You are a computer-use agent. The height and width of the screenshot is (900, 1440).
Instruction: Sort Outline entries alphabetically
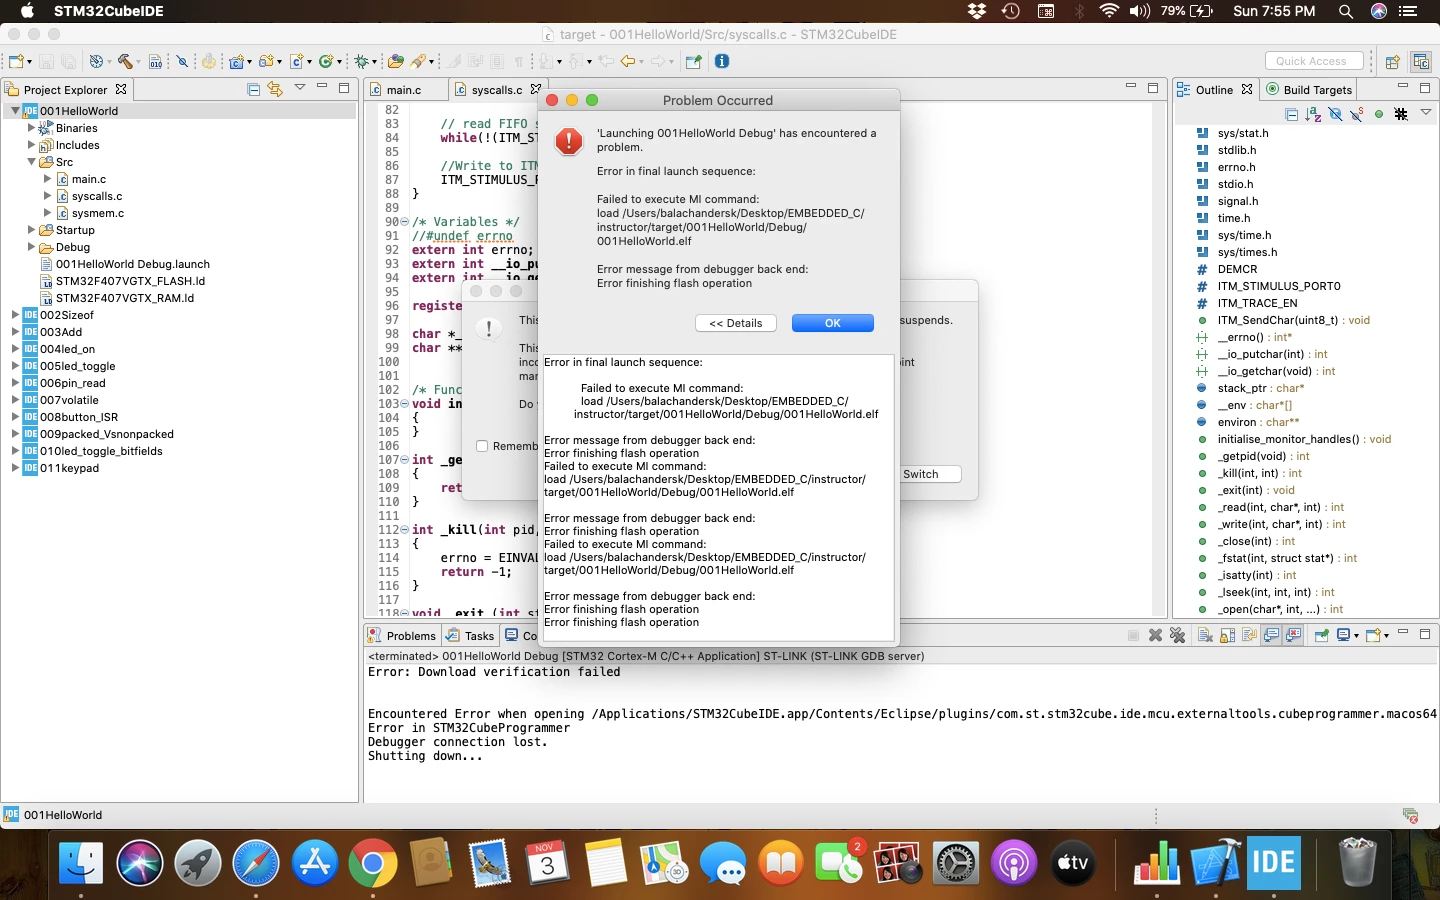click(x=1314, y=114)
